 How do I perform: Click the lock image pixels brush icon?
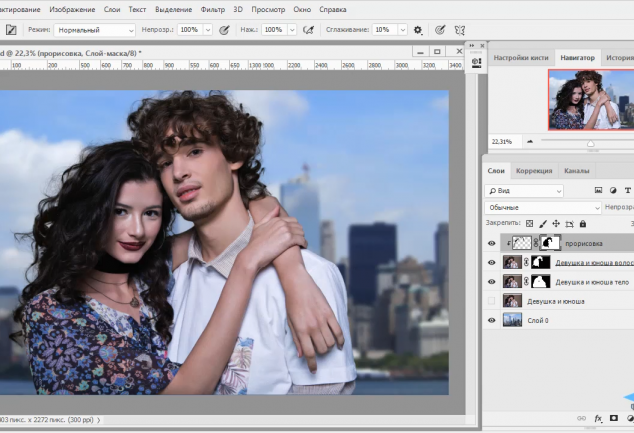tap(543, 223)
